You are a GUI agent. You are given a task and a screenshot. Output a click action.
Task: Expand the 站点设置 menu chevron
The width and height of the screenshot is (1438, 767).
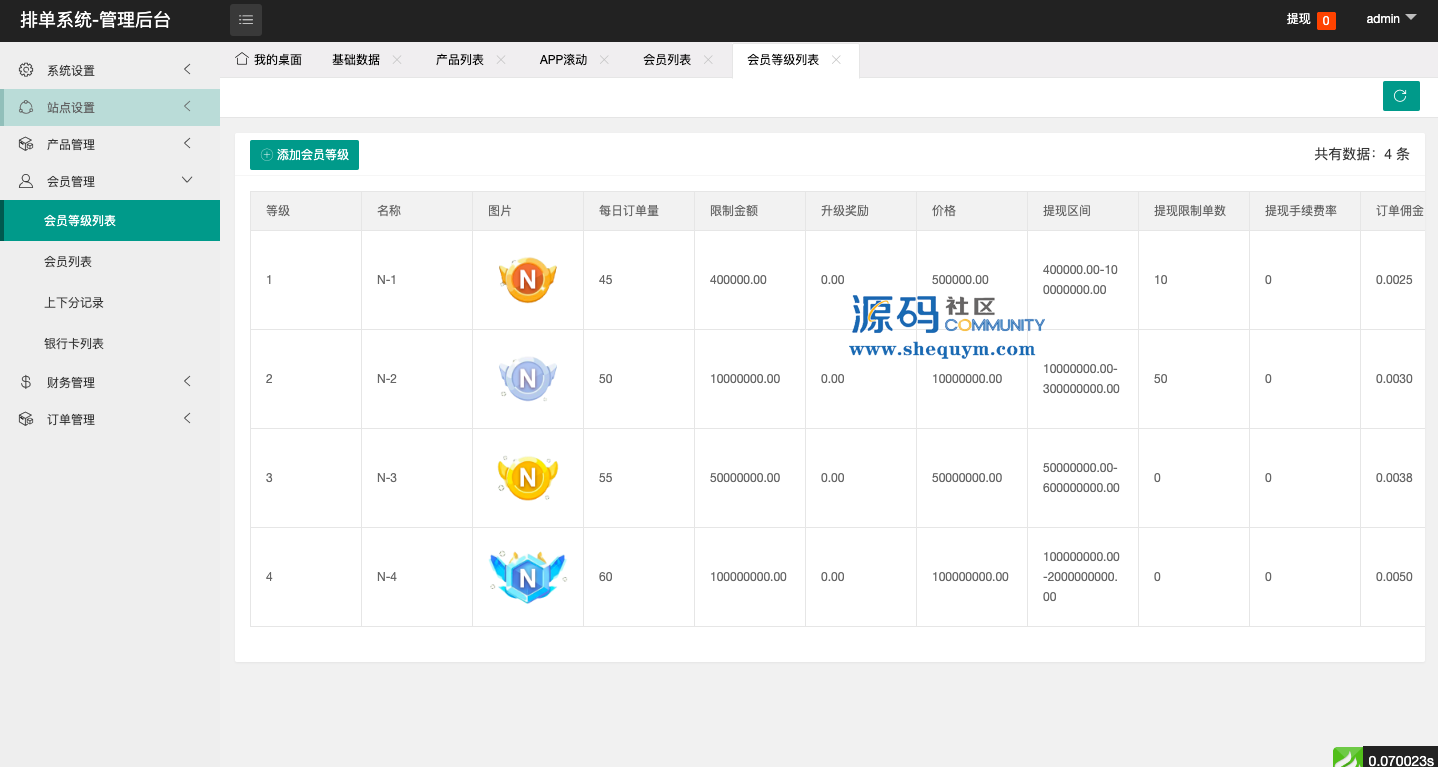tap(187, 107)
